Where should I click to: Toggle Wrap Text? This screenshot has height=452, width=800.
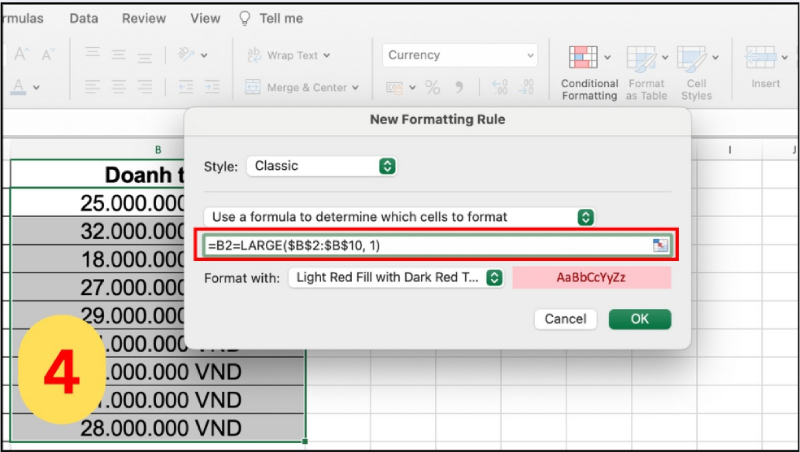click(x=283, y=55)
